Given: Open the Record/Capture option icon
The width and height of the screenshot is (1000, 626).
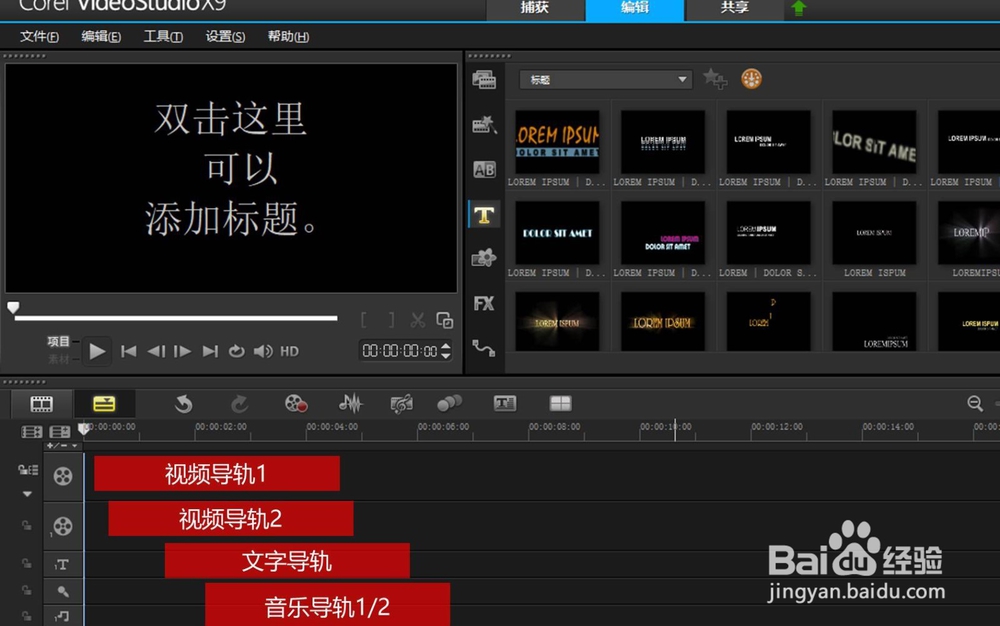Looking at the screenshot, I should [x=296, y=404].
